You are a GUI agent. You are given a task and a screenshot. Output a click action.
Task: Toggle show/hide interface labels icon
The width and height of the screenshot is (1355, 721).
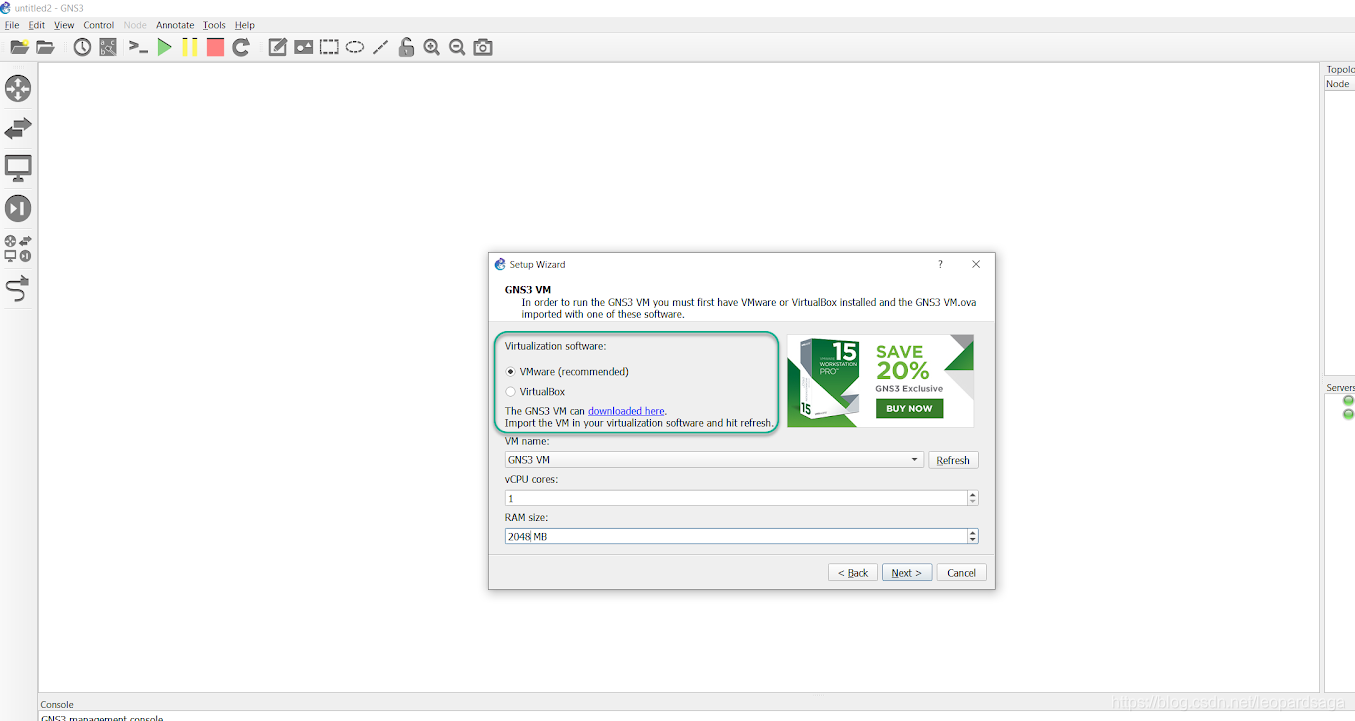pyautogui.click(x=108, y=47)
